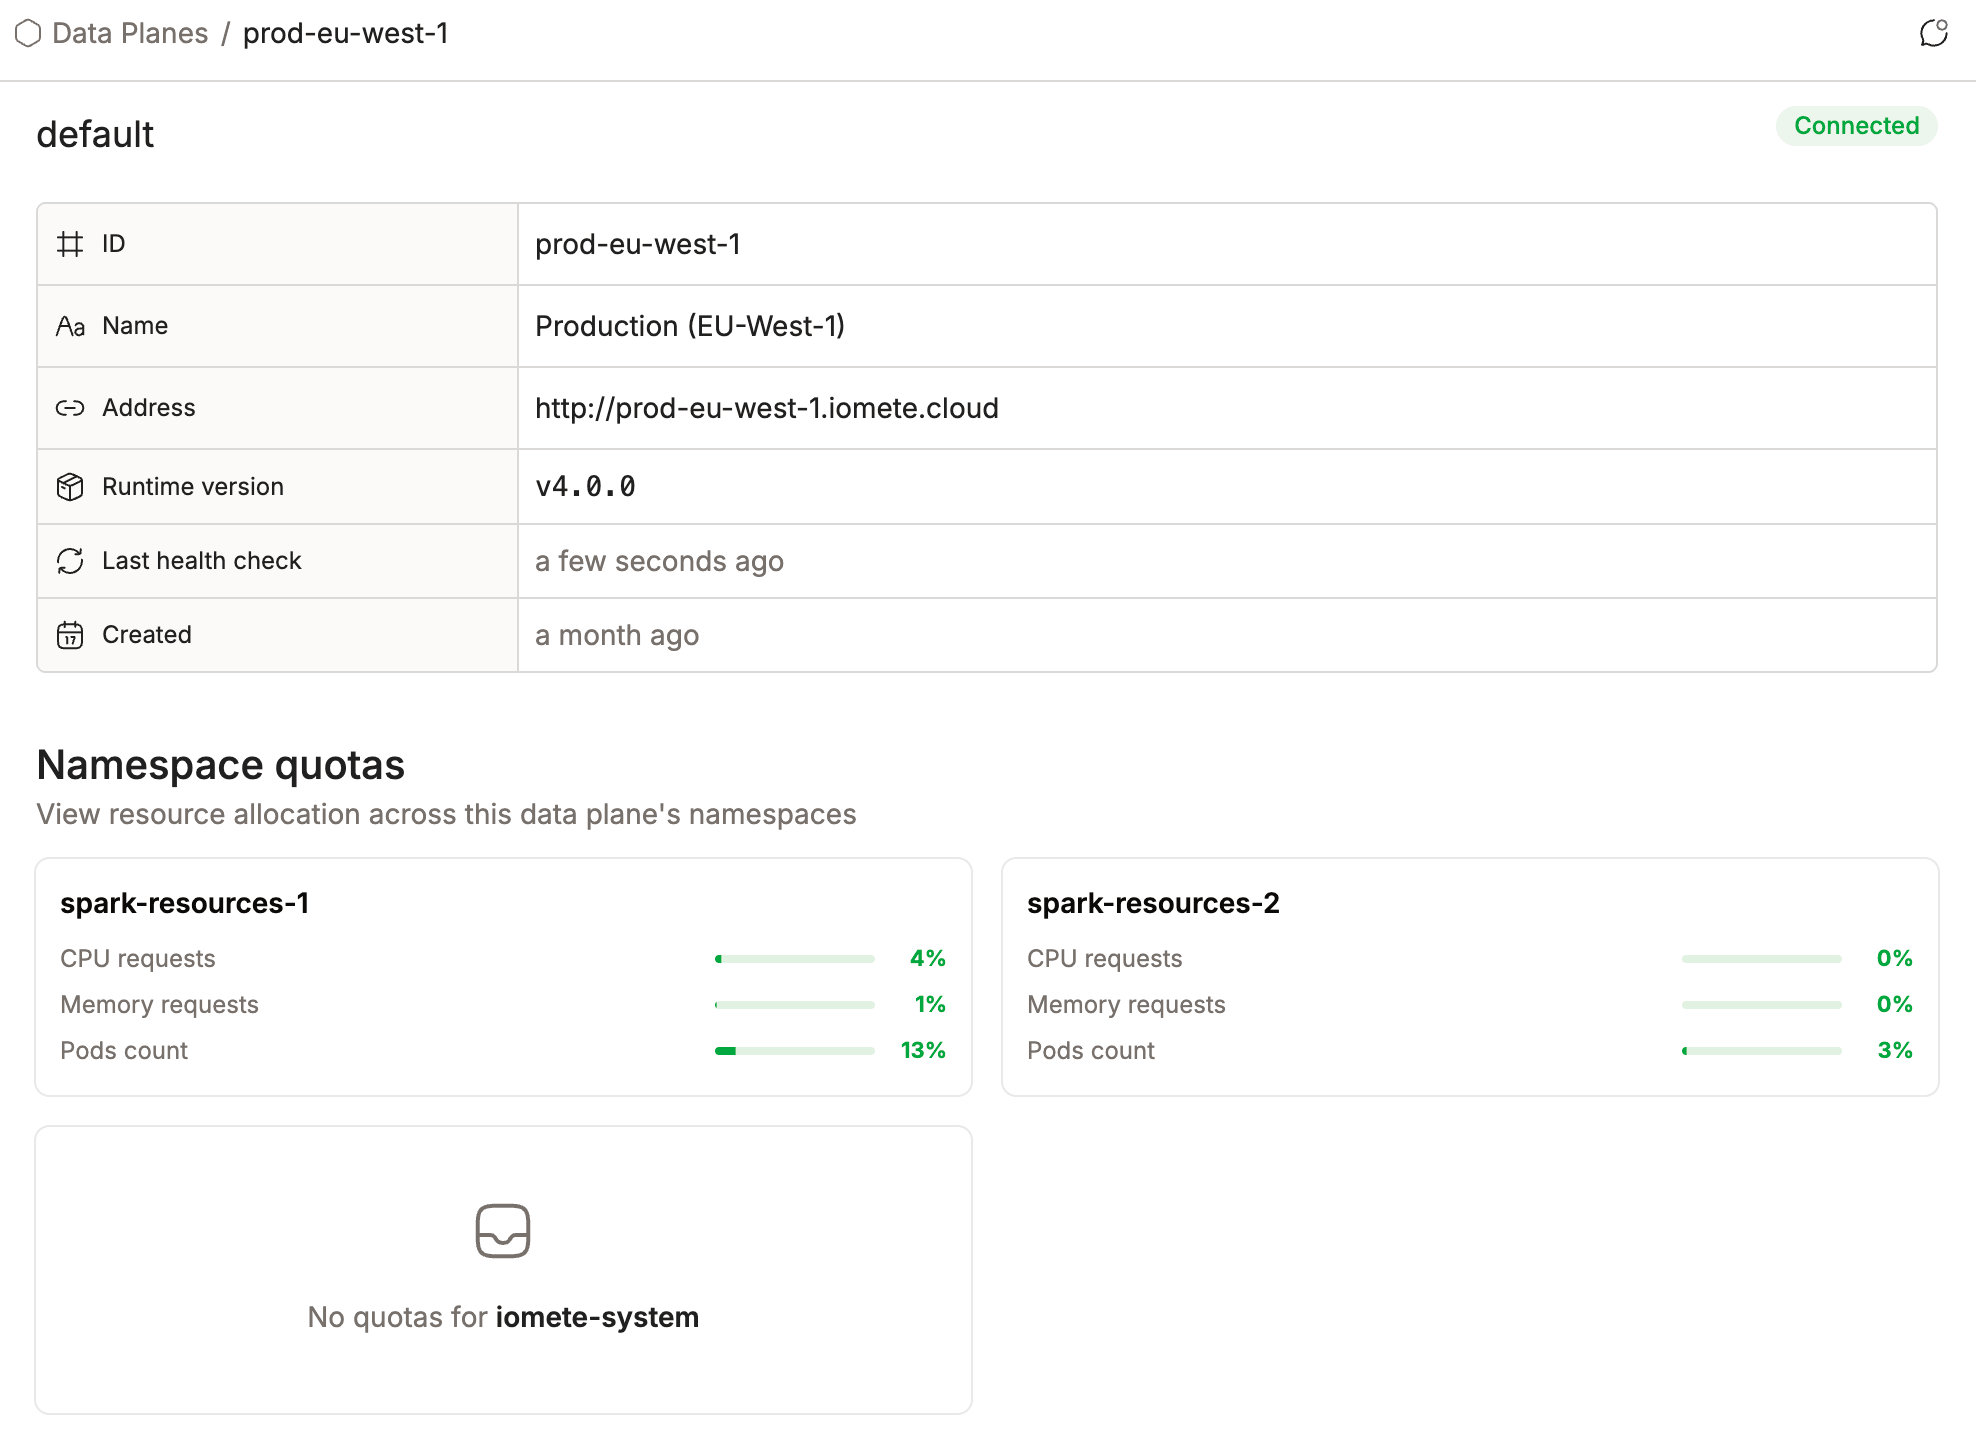Click the empty inbox icon for iomete-system
The image size is (1976, 1446).
coord(503,1231)
